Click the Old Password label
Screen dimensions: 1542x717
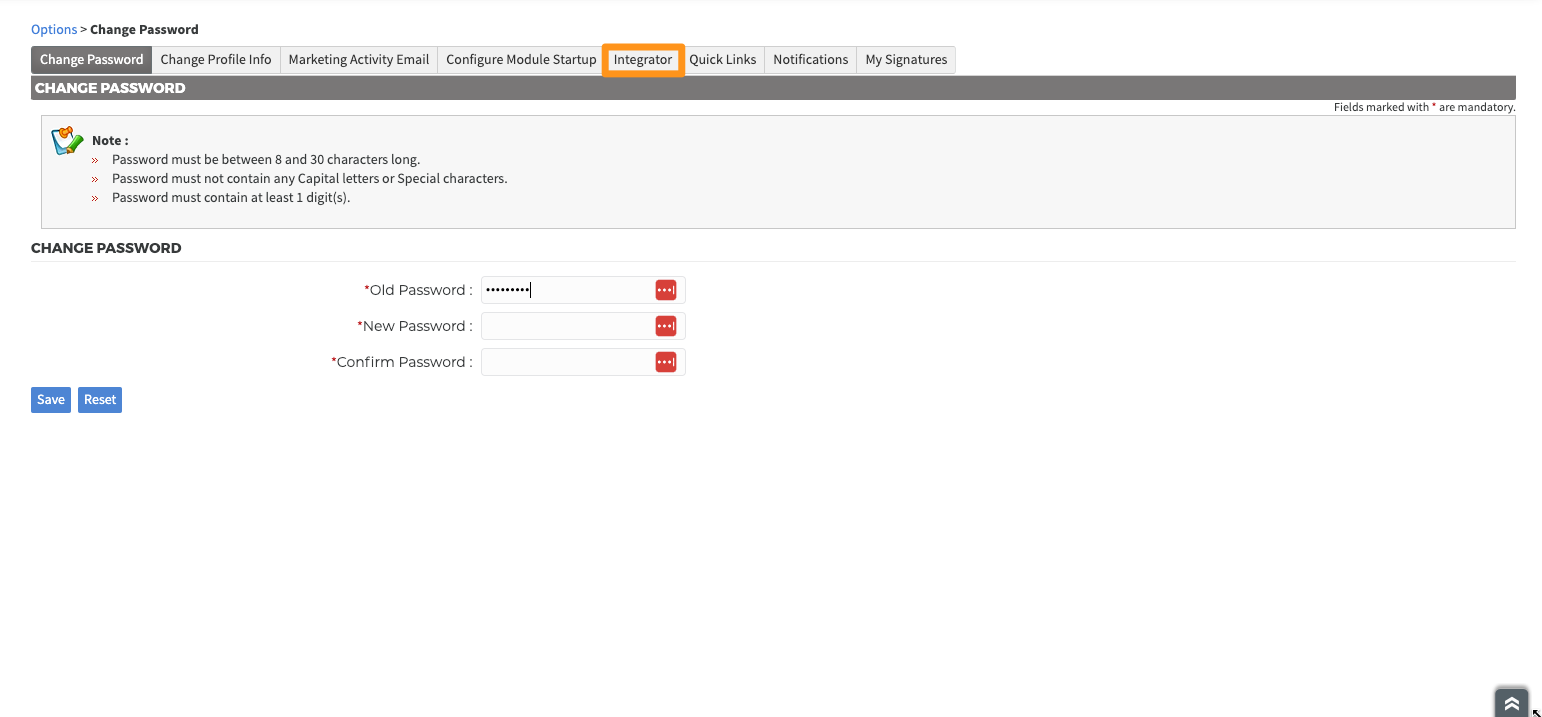click(x=418, y=290)
